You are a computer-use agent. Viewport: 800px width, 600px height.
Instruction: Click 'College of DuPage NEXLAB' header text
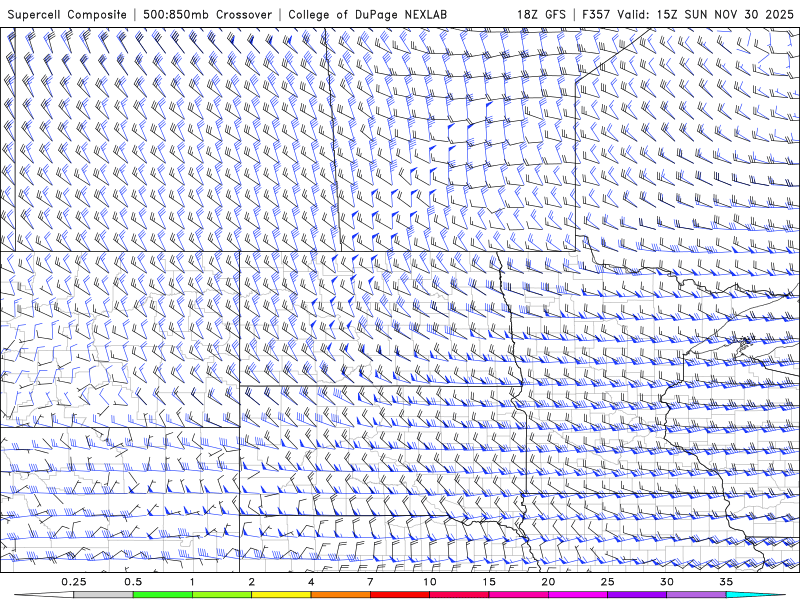[x=367, y=14]
